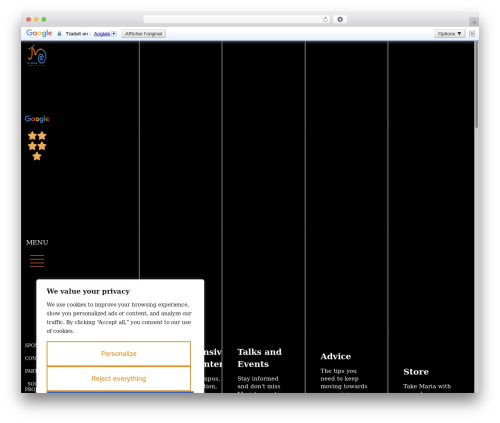Image resolution: width=500 pixels, height=423 pixels.
Task: Open the Advice section heading
Action: click(x=336, y=356)
